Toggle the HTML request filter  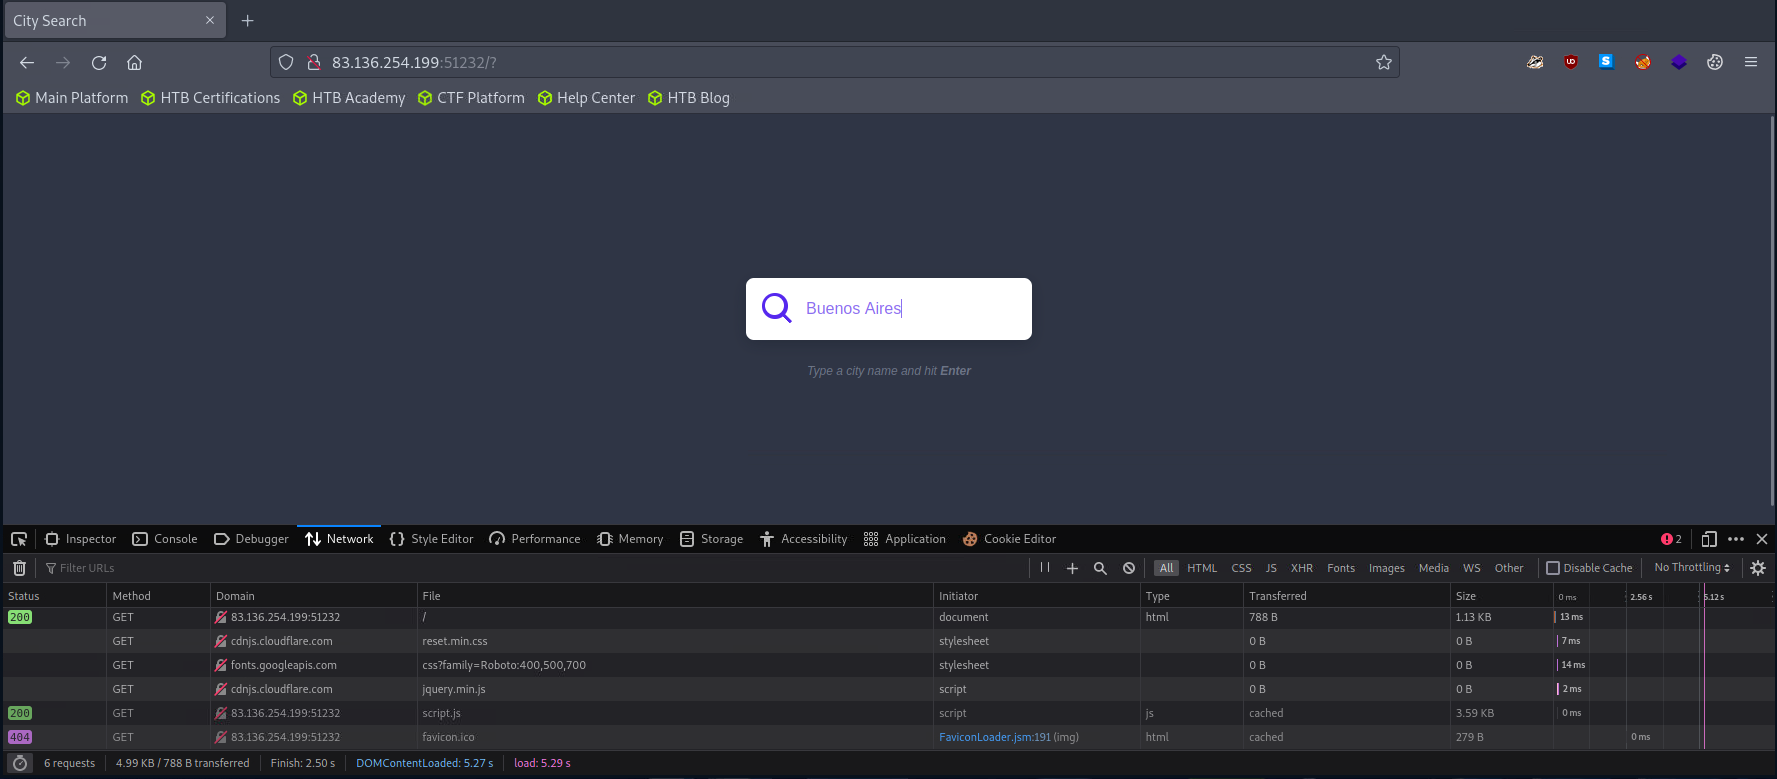1202,568
